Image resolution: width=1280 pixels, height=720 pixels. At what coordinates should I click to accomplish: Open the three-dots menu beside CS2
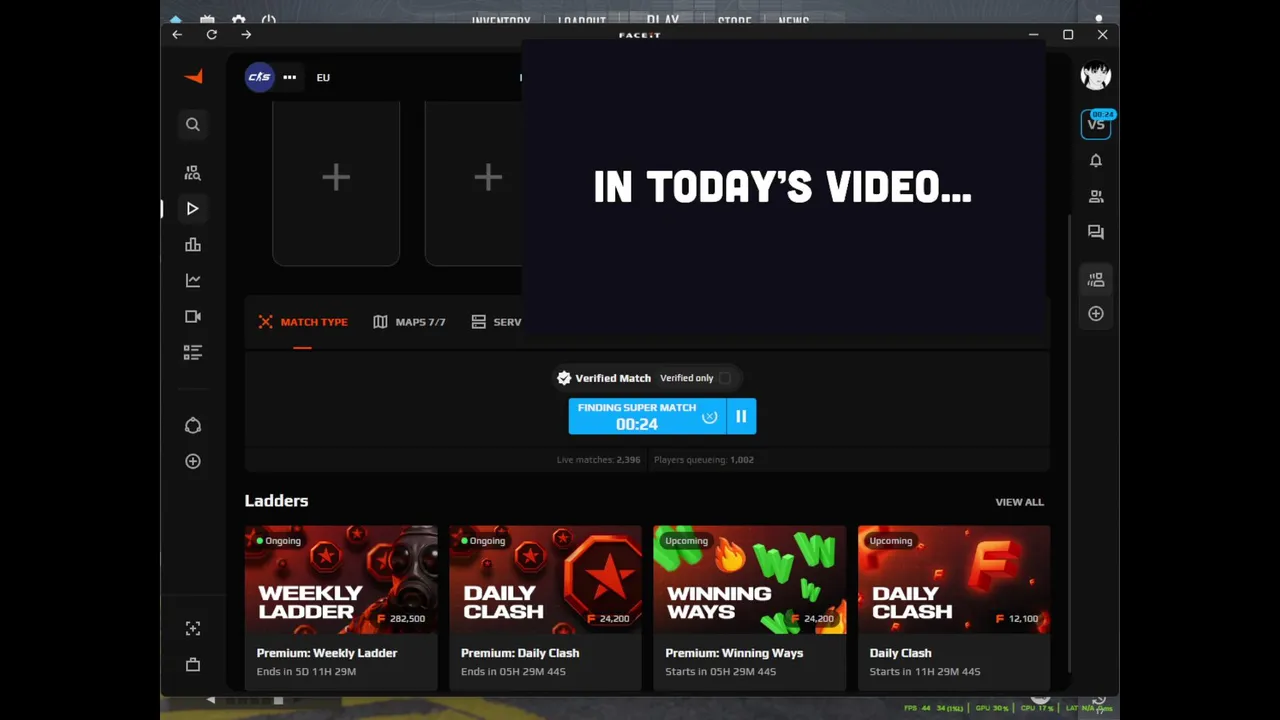289,77
